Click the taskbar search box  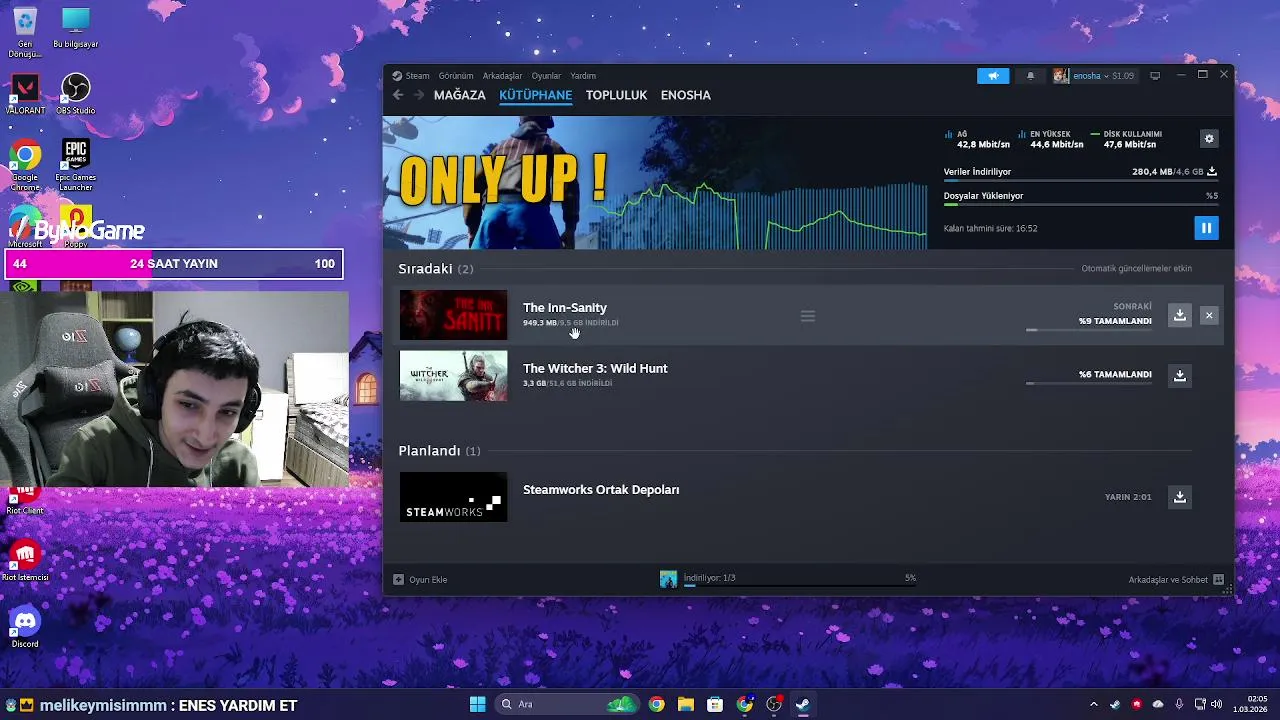568,704
